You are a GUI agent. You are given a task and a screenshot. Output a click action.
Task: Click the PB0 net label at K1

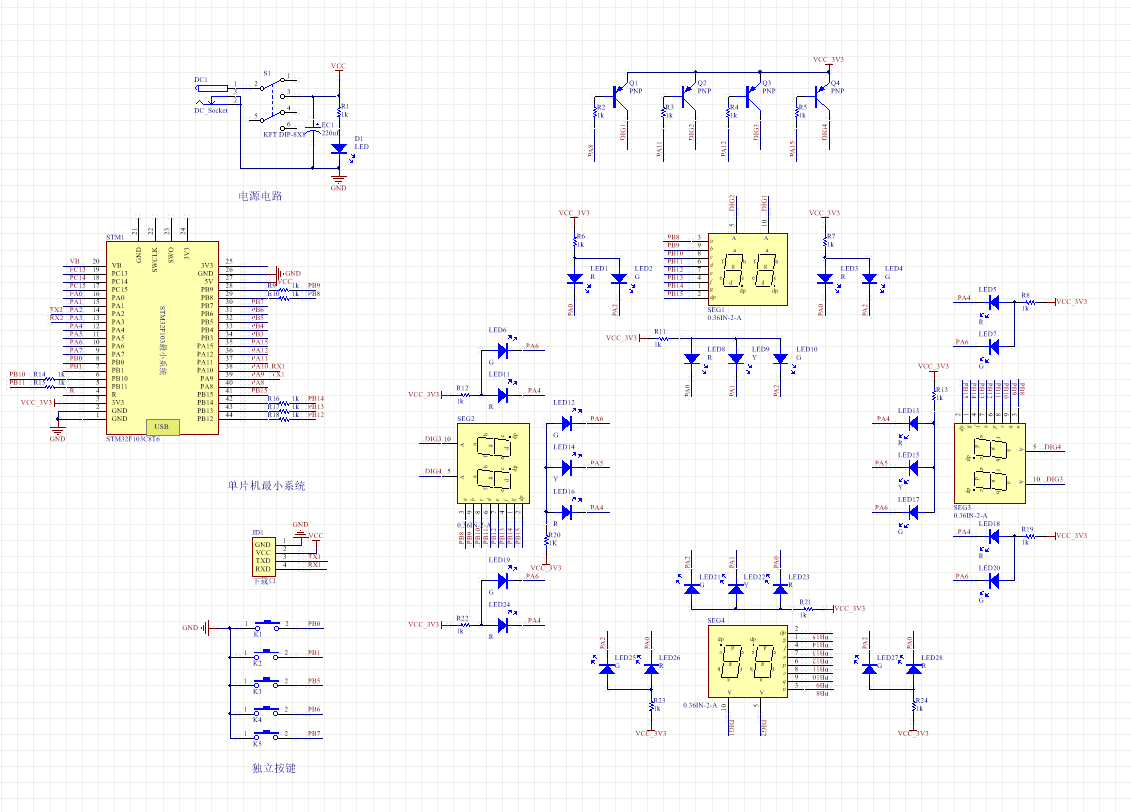pyautogui.click(x=314, y=624)
